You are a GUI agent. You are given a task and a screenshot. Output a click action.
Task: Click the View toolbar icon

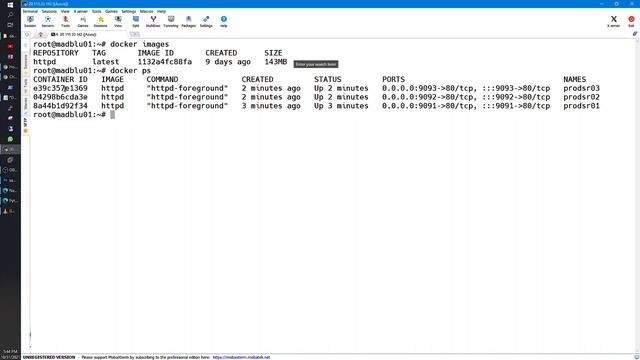(118, 21)
